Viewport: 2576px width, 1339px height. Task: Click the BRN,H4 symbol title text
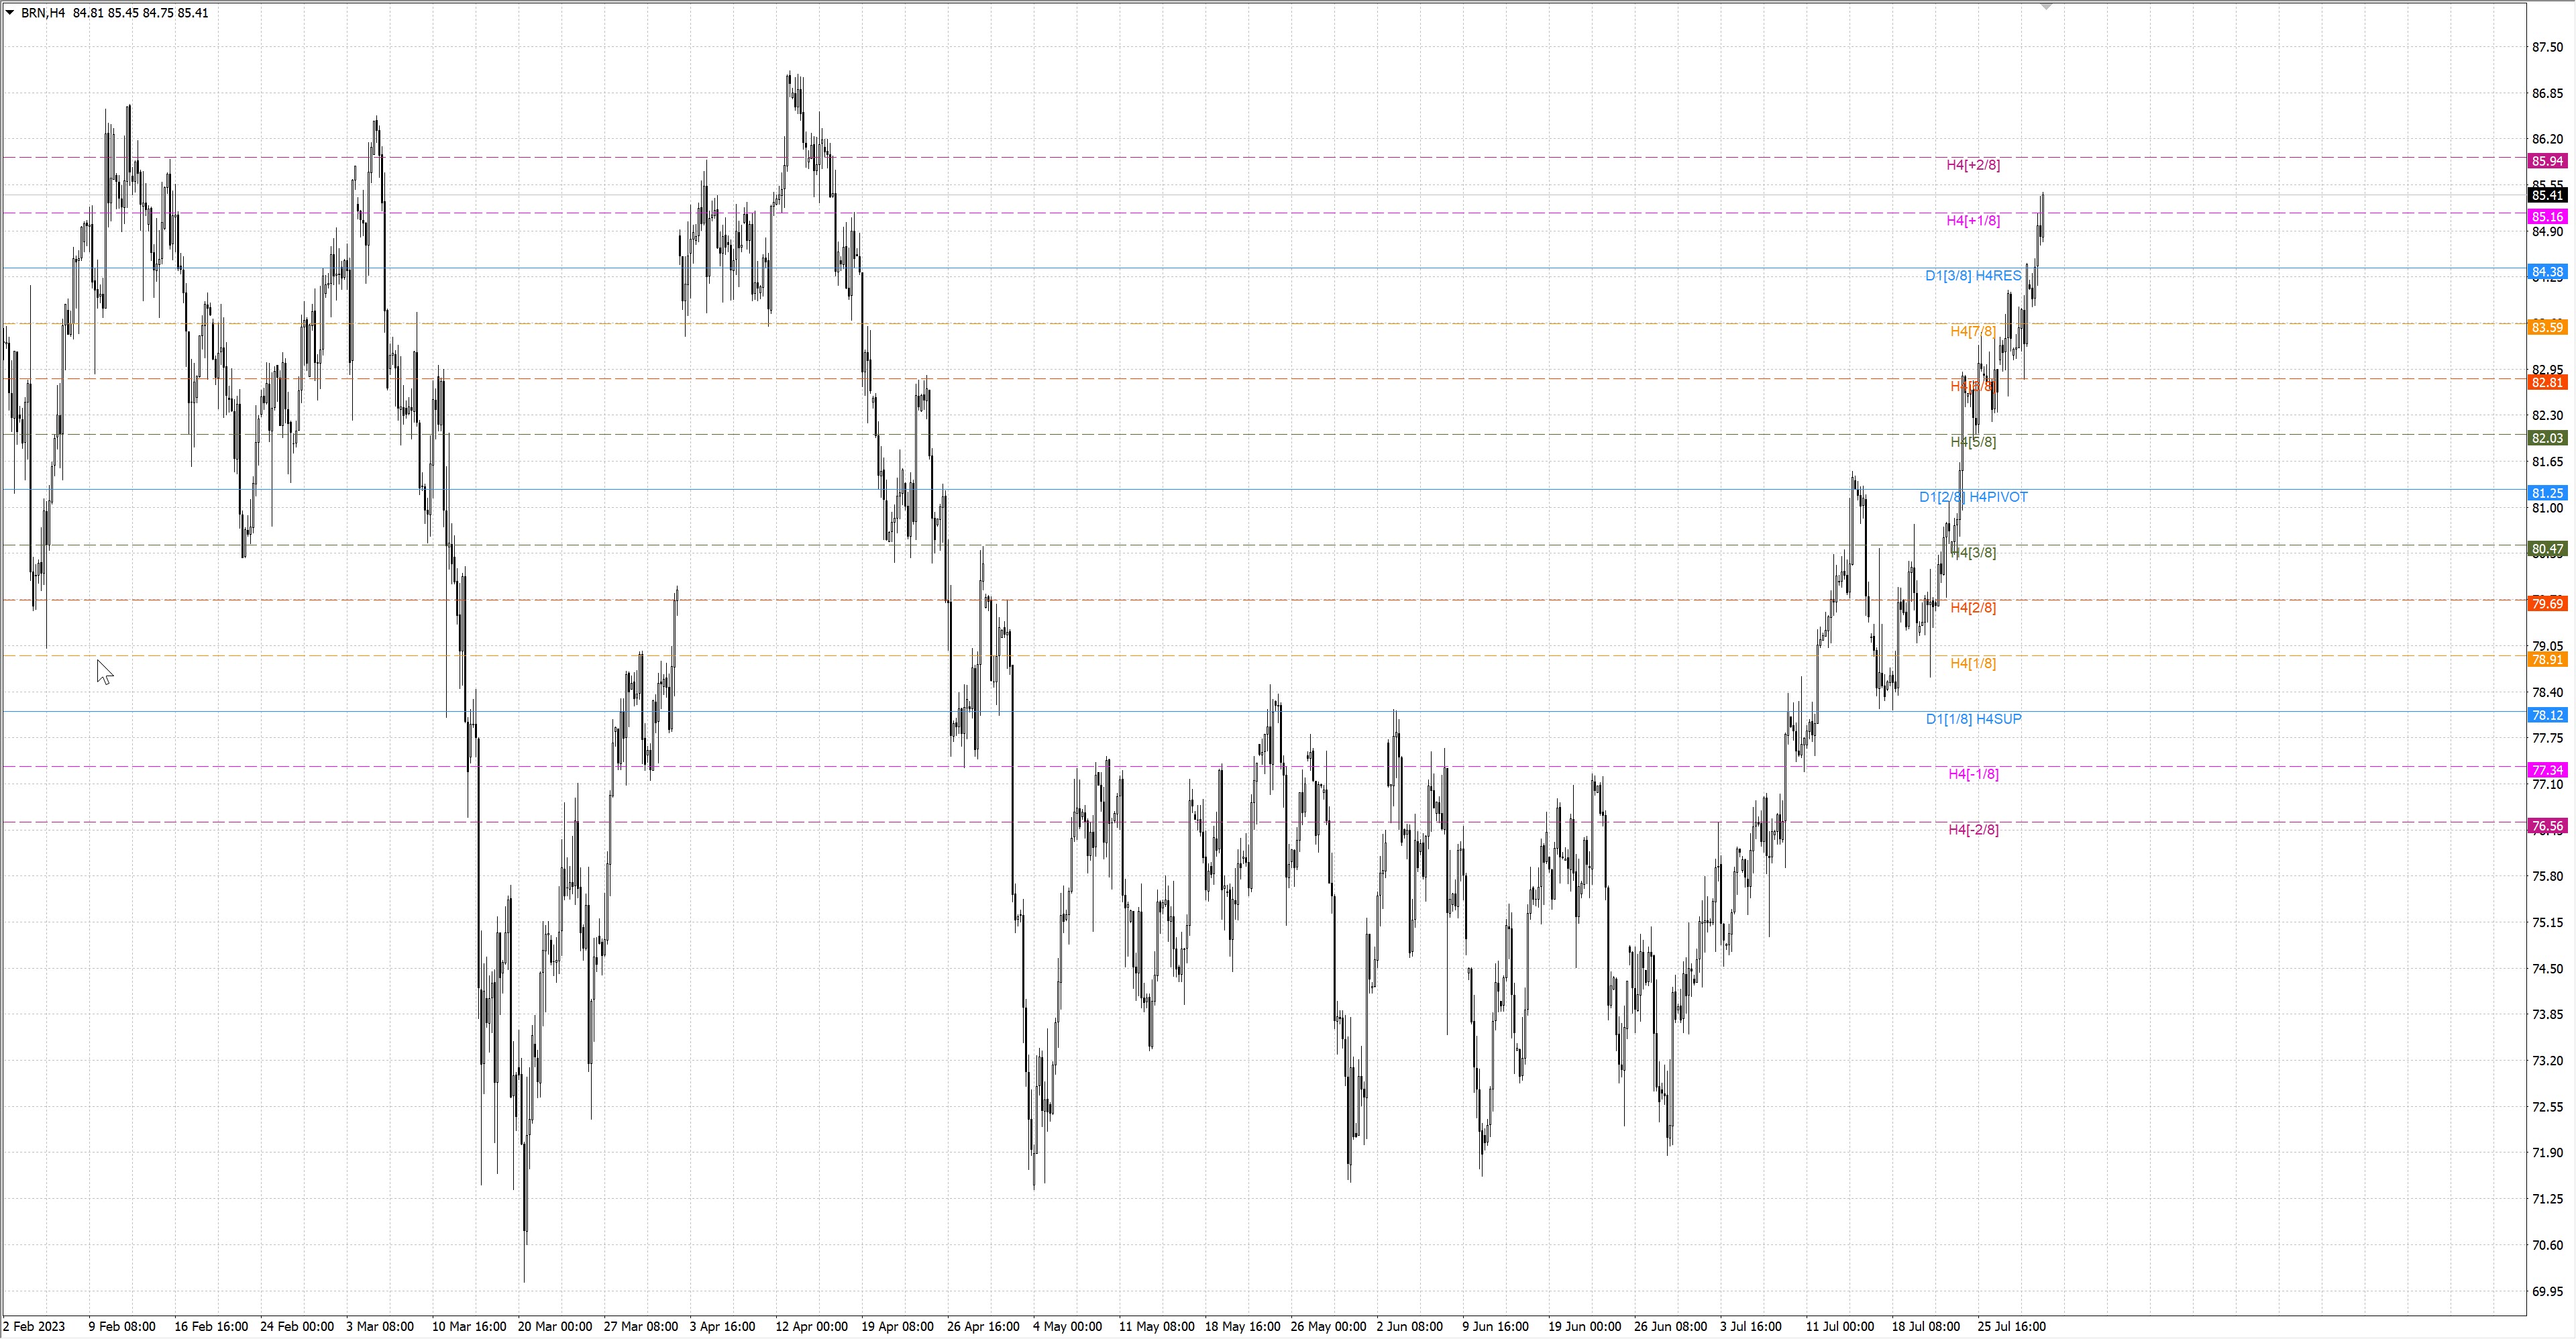click(x=42, y=13)
